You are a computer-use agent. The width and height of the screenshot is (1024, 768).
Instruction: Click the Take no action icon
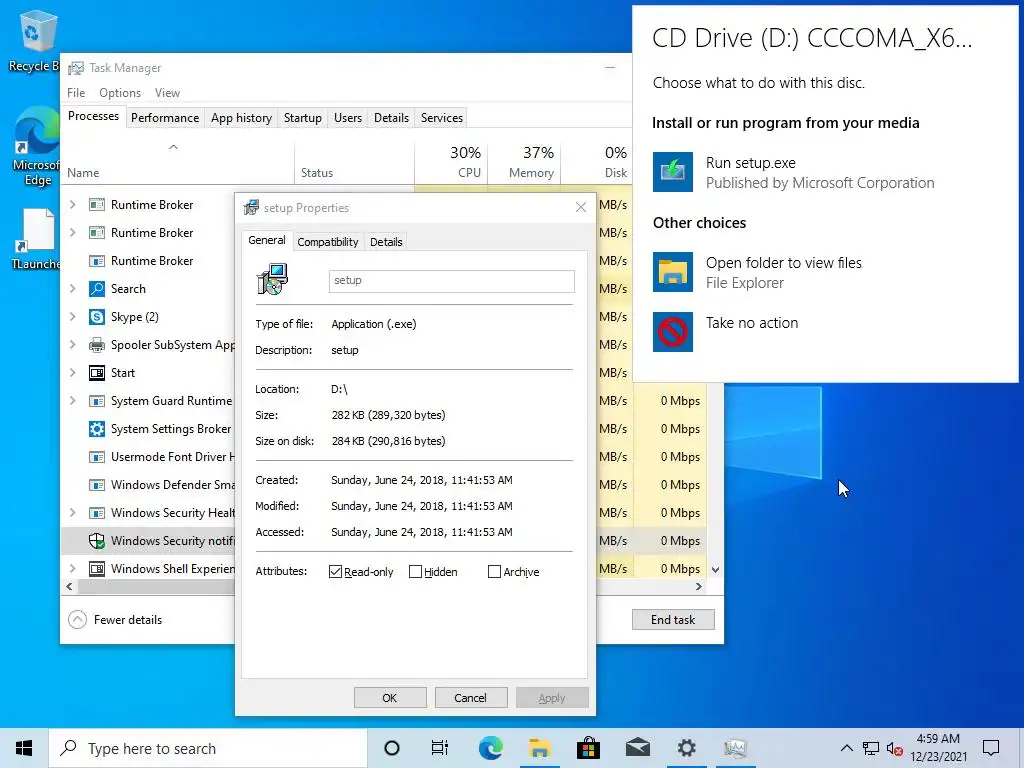pyautogui.click(x=673, y=332)
